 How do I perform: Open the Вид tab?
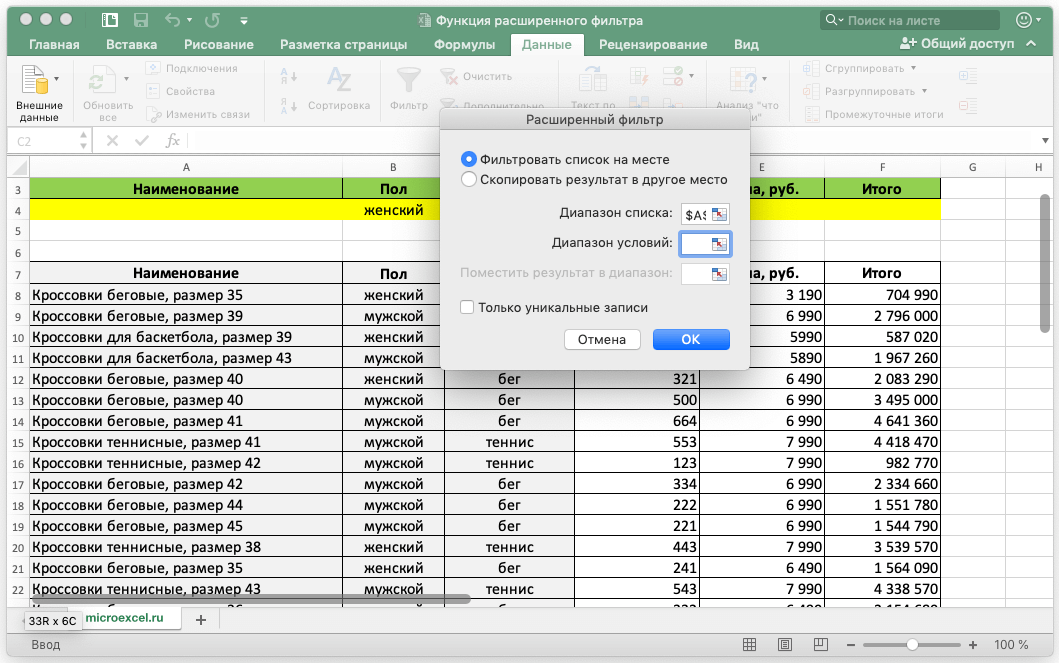(746, 45)
